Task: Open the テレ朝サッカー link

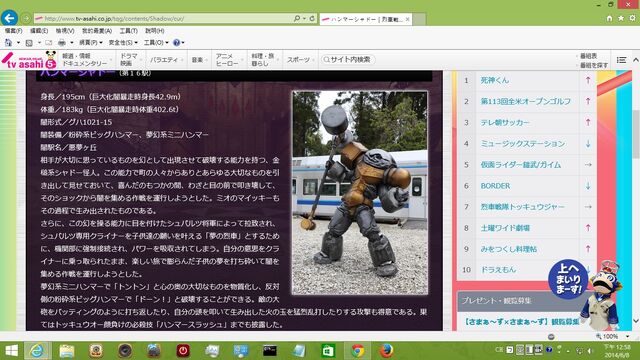Action: 505,122
